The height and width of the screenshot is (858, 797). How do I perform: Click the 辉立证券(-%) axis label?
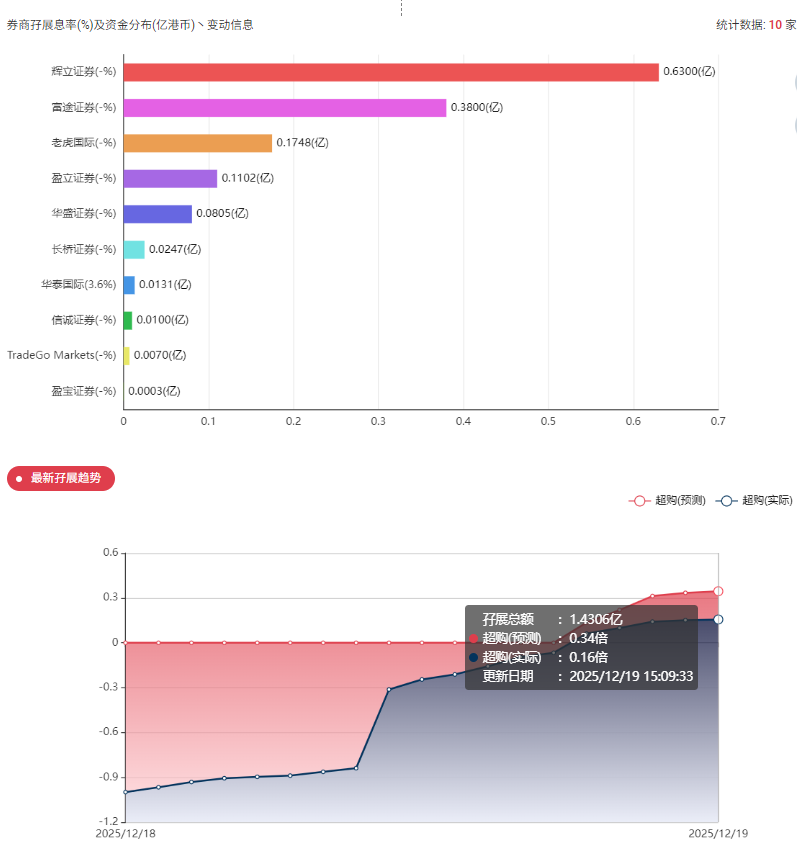click(84, 71)
